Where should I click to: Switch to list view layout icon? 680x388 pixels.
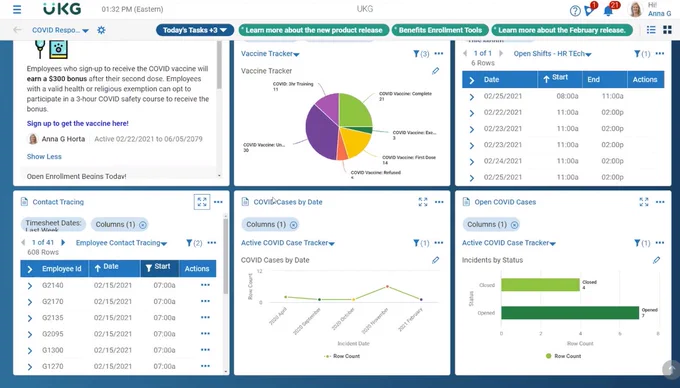651,30
